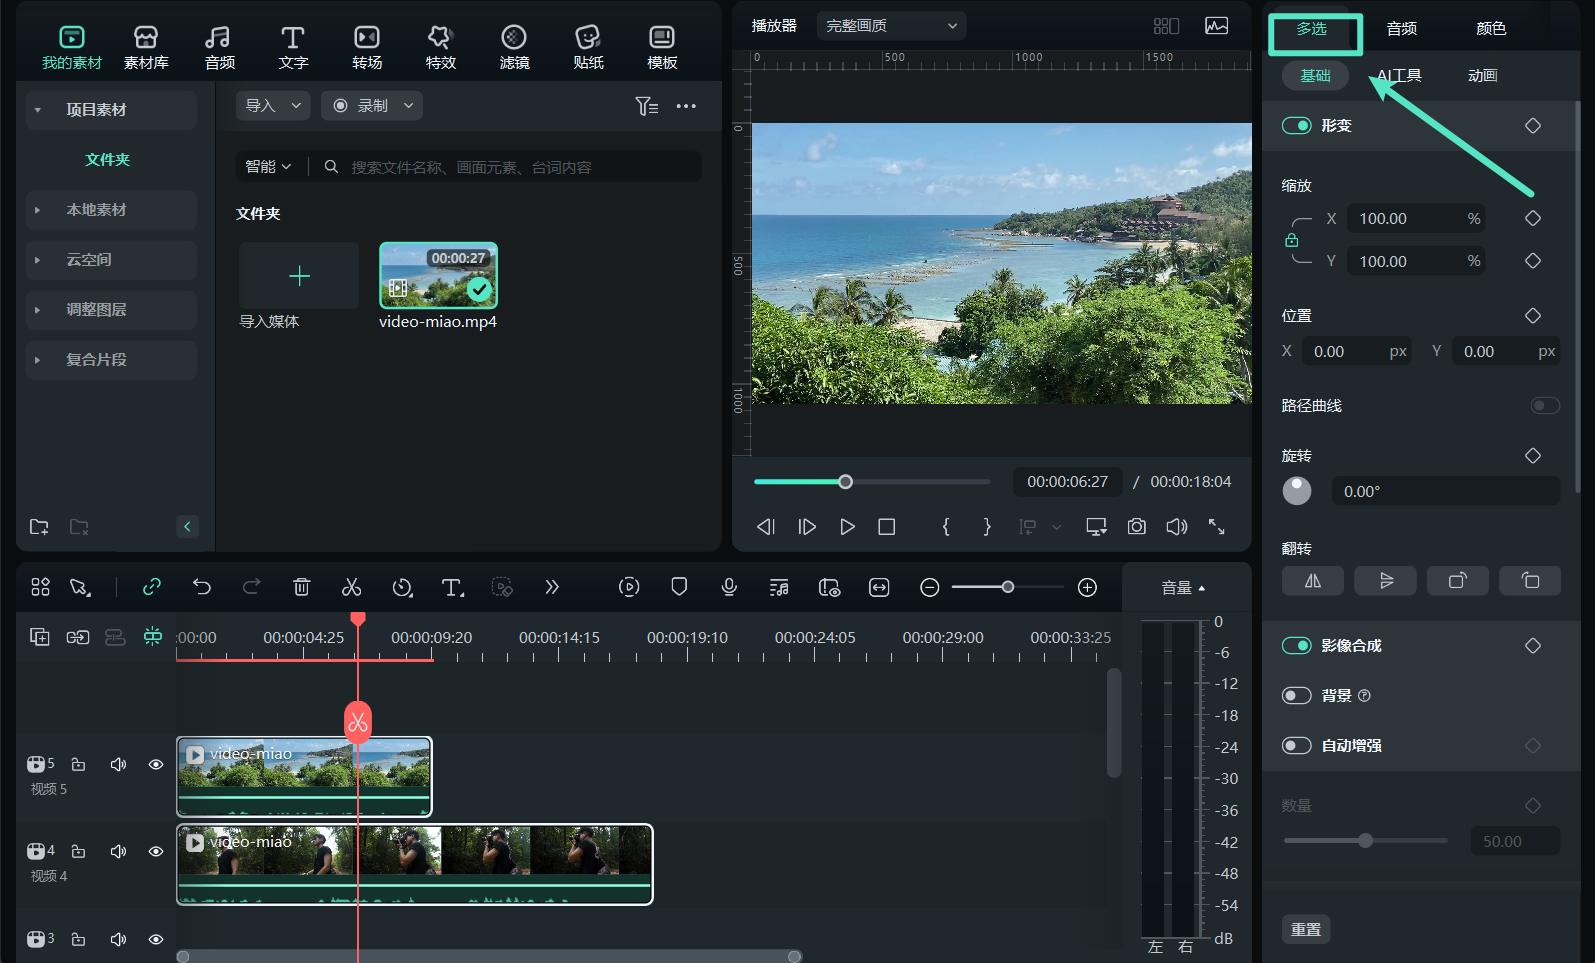Expand the 本地素材 tree item

(37, 210)
